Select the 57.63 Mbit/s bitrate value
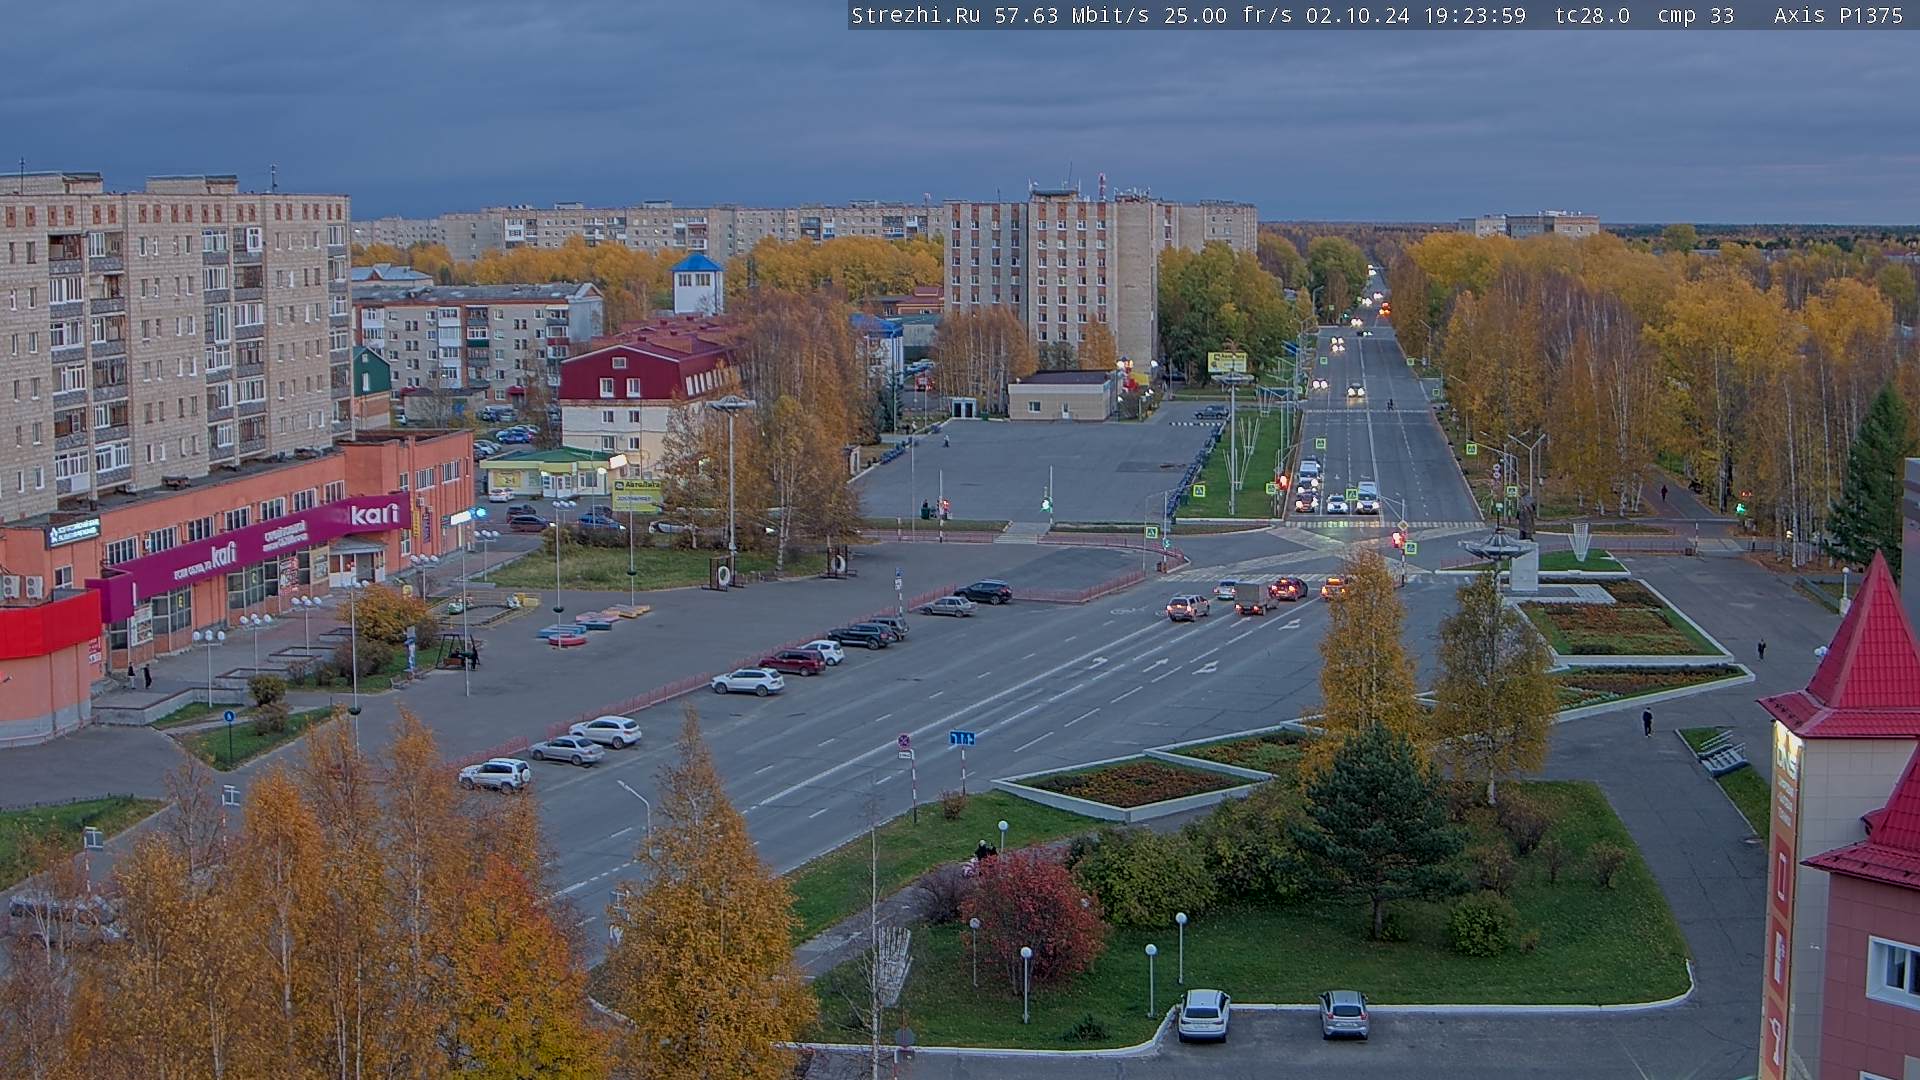 pos(1072,15)
